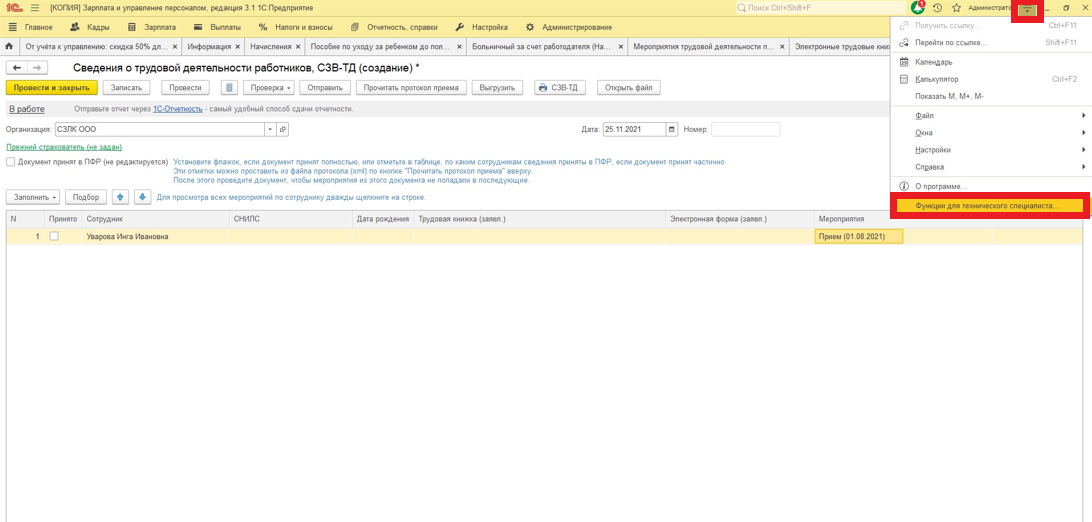The width and height of the screenshot is (1092, 522).
Task: Move selected row down with blue arrow
Action: pos(143,197)
